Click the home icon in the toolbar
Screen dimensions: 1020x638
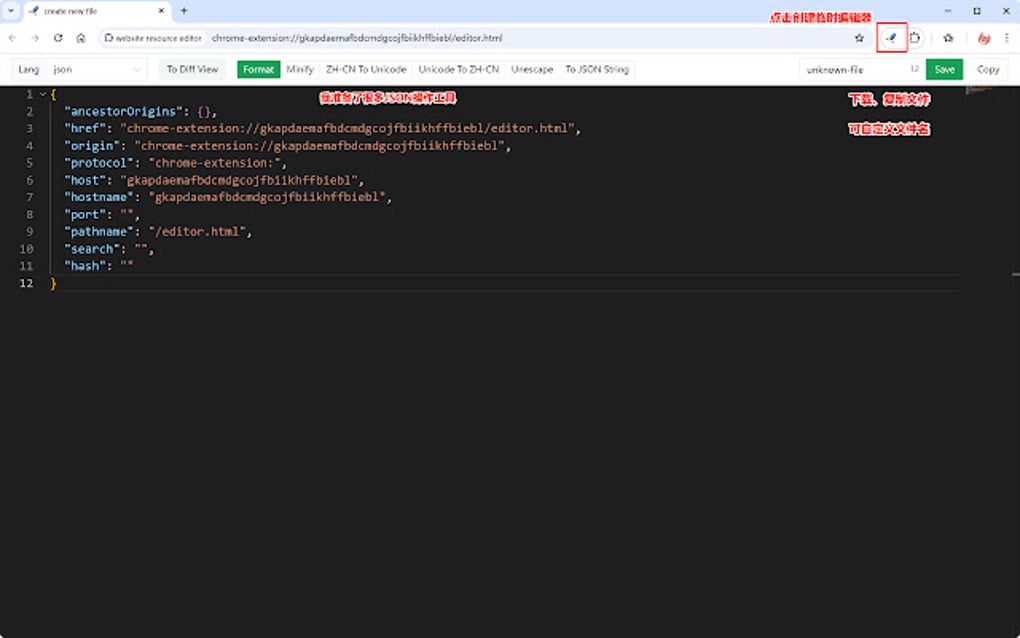pos(82,37)
